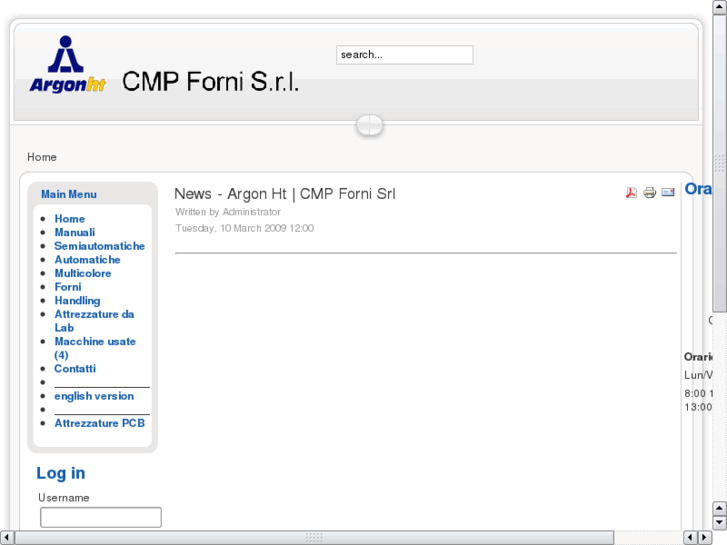Click the horizontal scrollbar far-left arrow
727x545 pixels.
click(6, 538)
